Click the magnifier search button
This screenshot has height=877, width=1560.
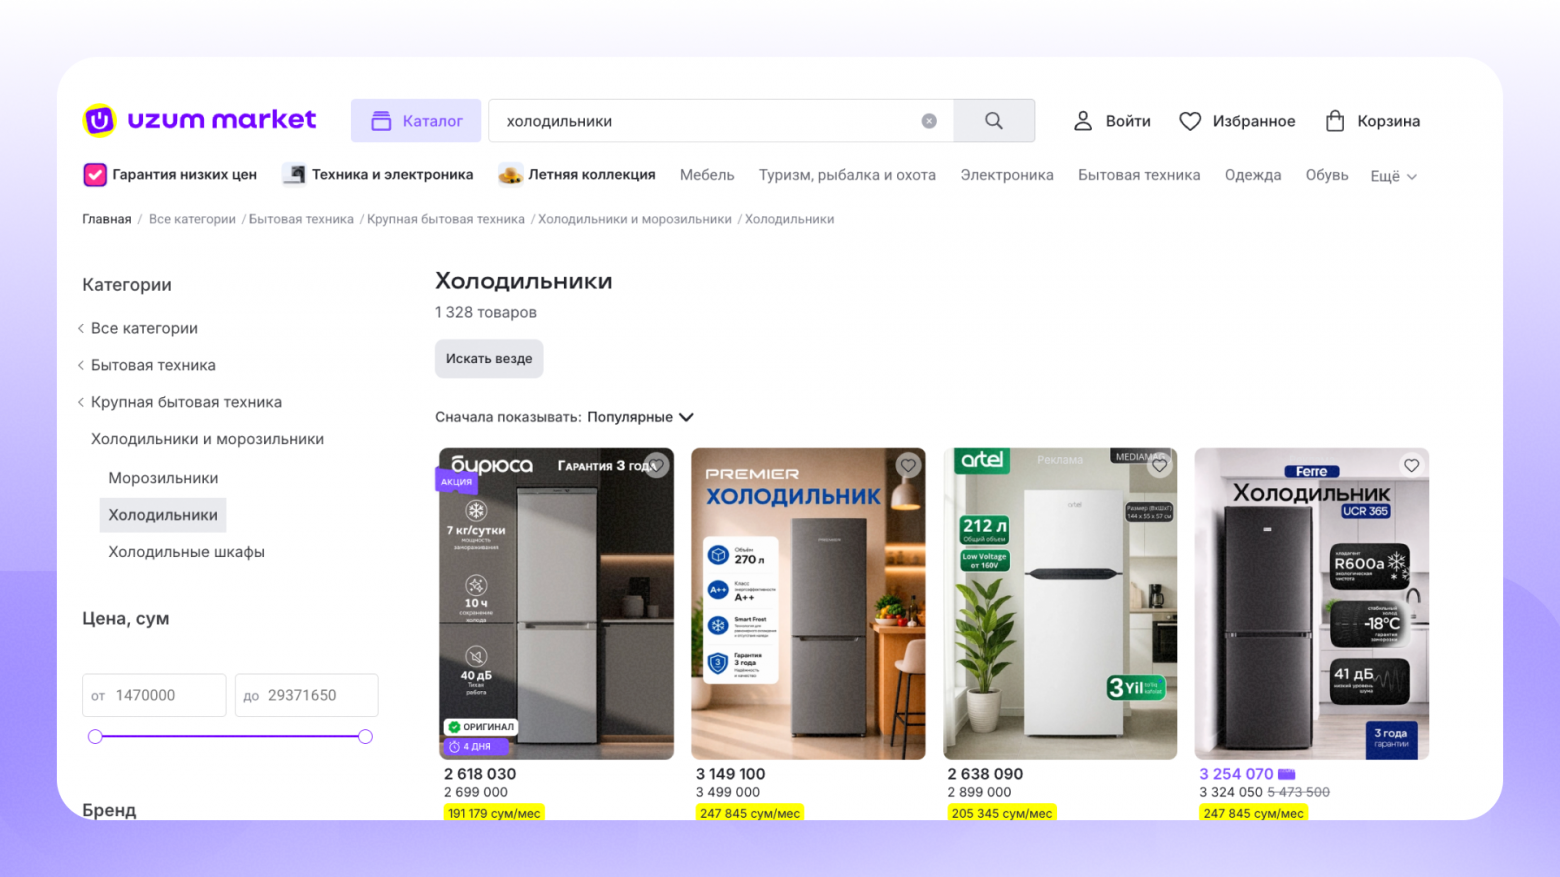coord(994,121)
